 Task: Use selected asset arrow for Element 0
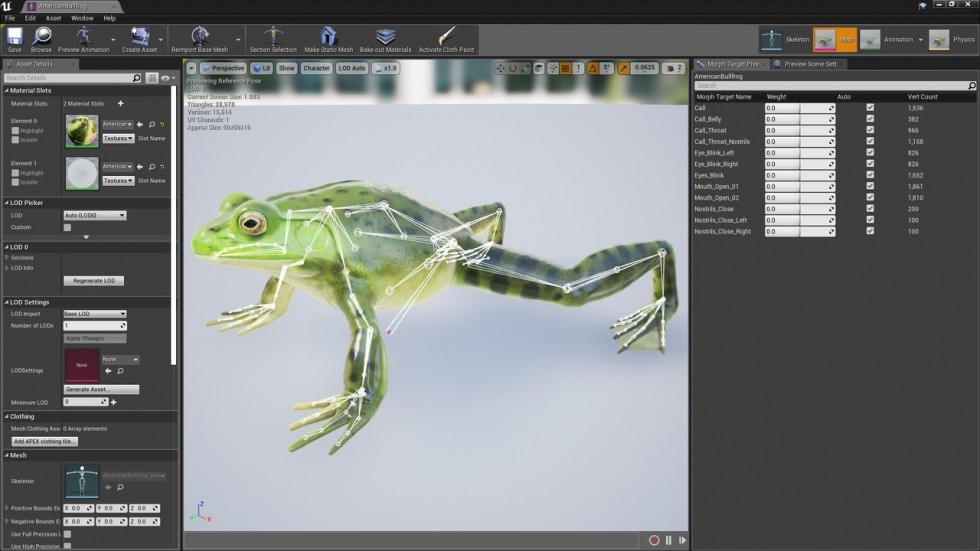[140, 124]
